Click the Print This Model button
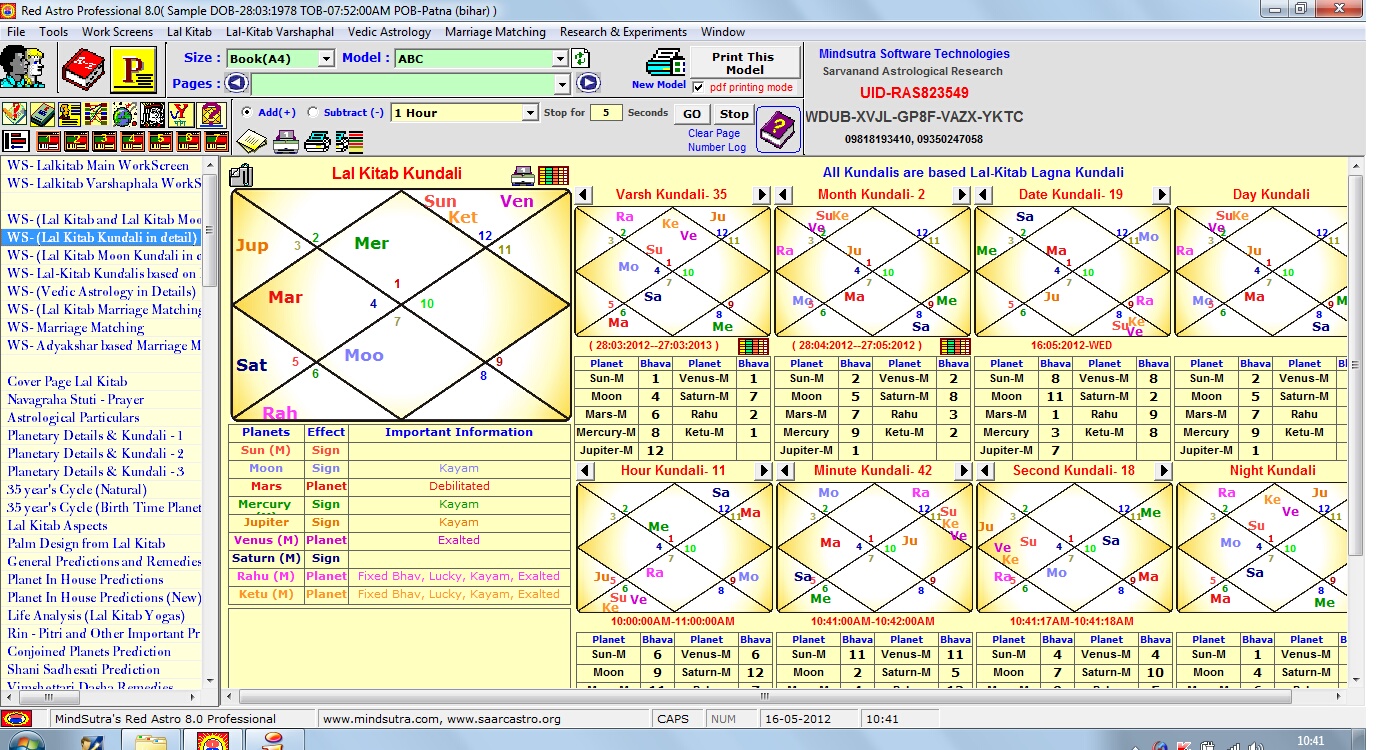 (x=745, y=63)
